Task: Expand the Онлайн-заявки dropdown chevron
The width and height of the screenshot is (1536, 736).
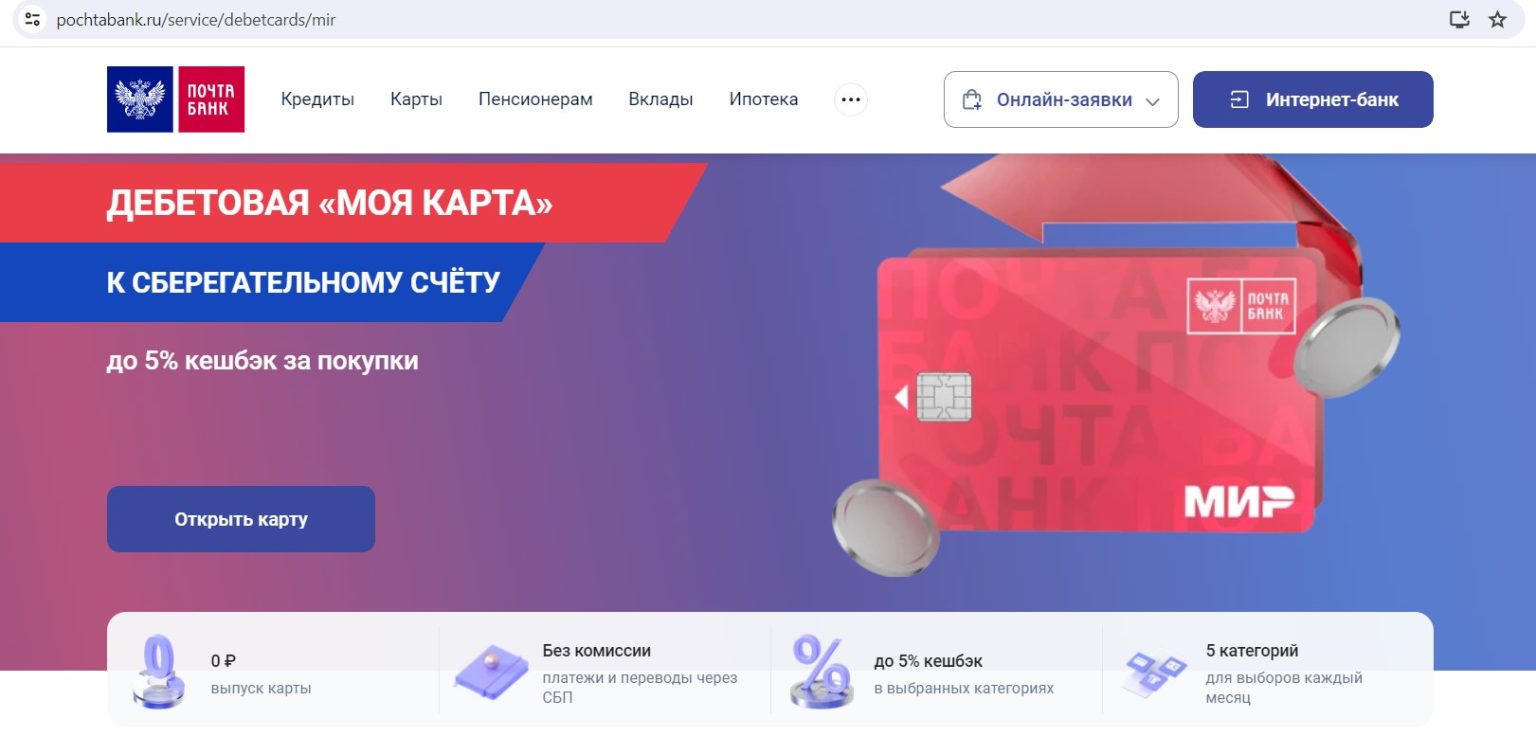Action: click(1152, 101)
